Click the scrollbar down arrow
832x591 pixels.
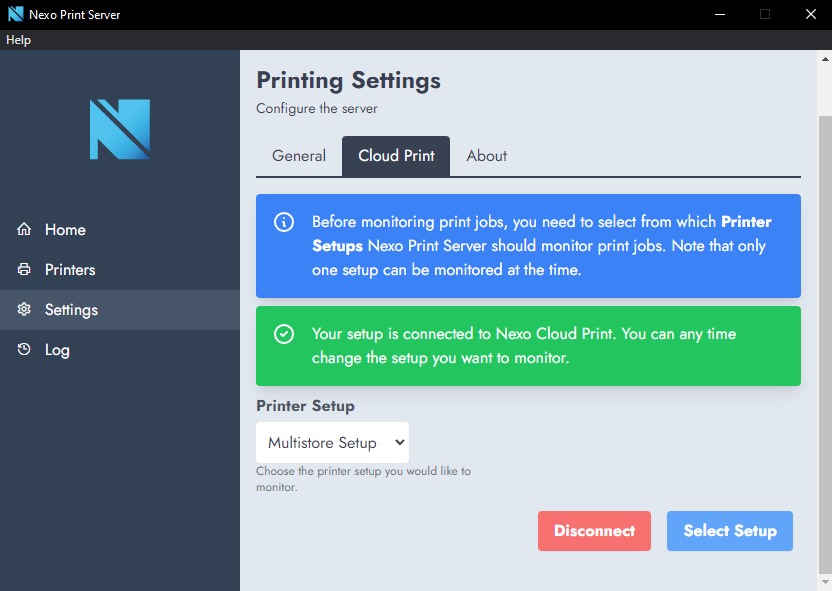[825, 583]
